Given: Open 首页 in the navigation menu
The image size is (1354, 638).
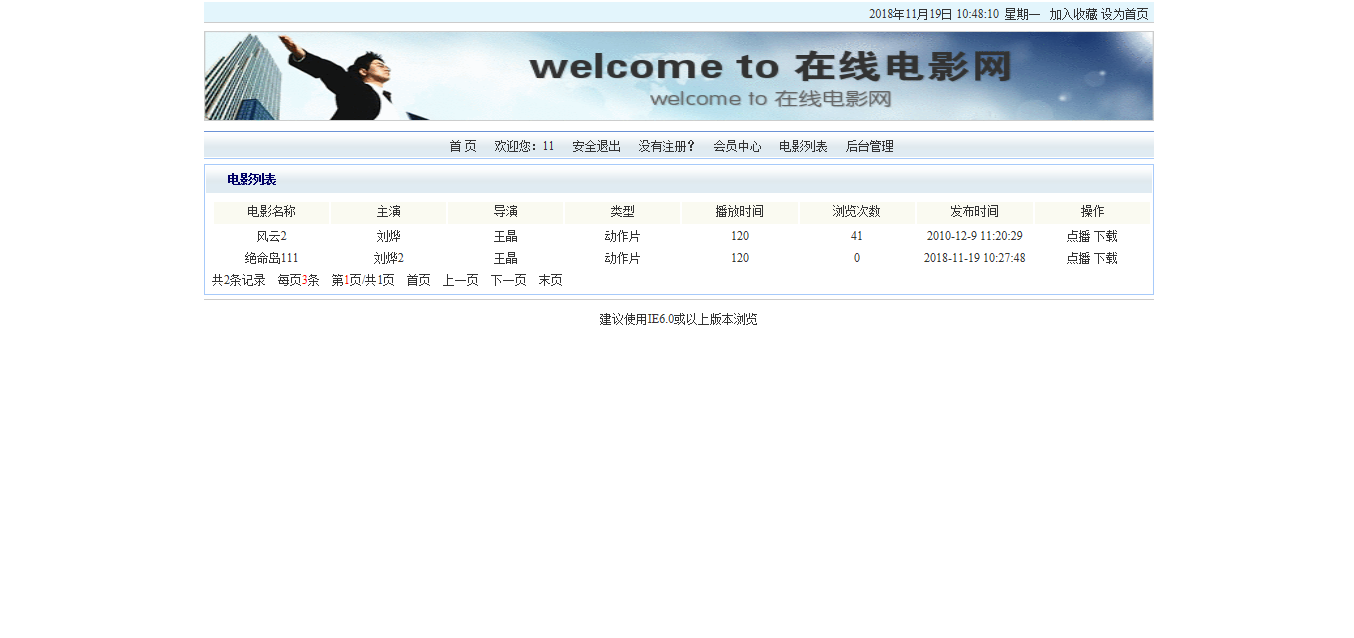Looking at the screenshot, I should pyautogui.click(x=463, y=146).
